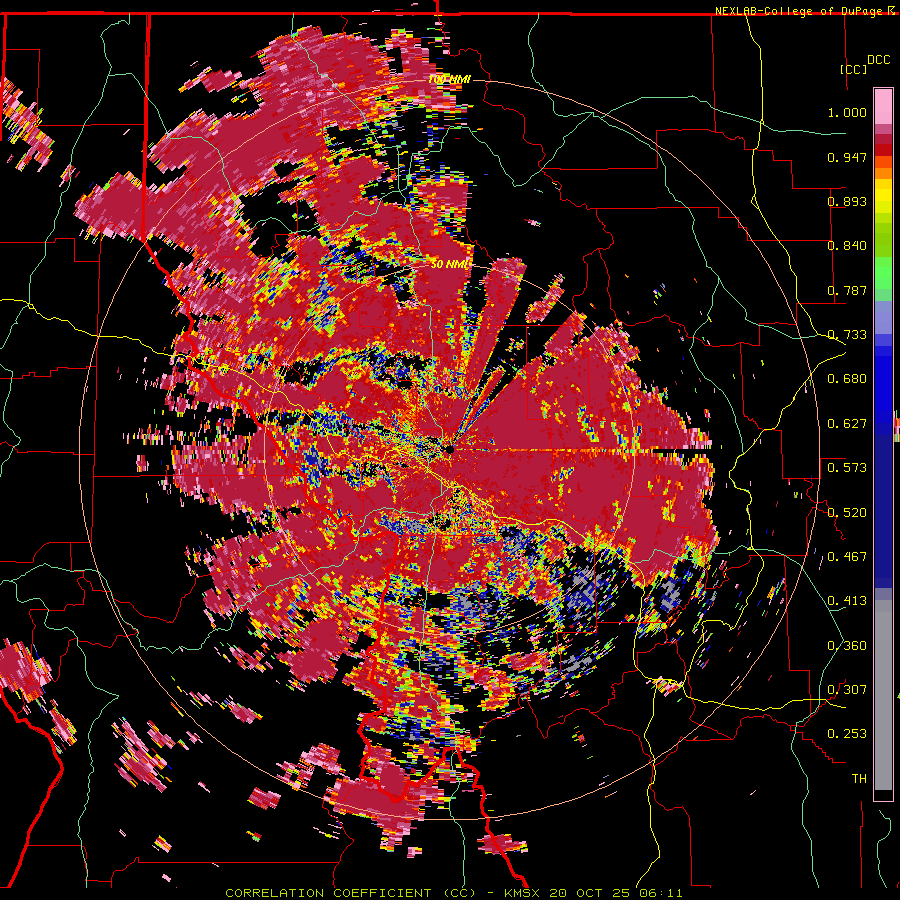Viewport: 900px width, 900px height.
Task: Select the 0.573 legend value
Action: click(x=847, y=468)
